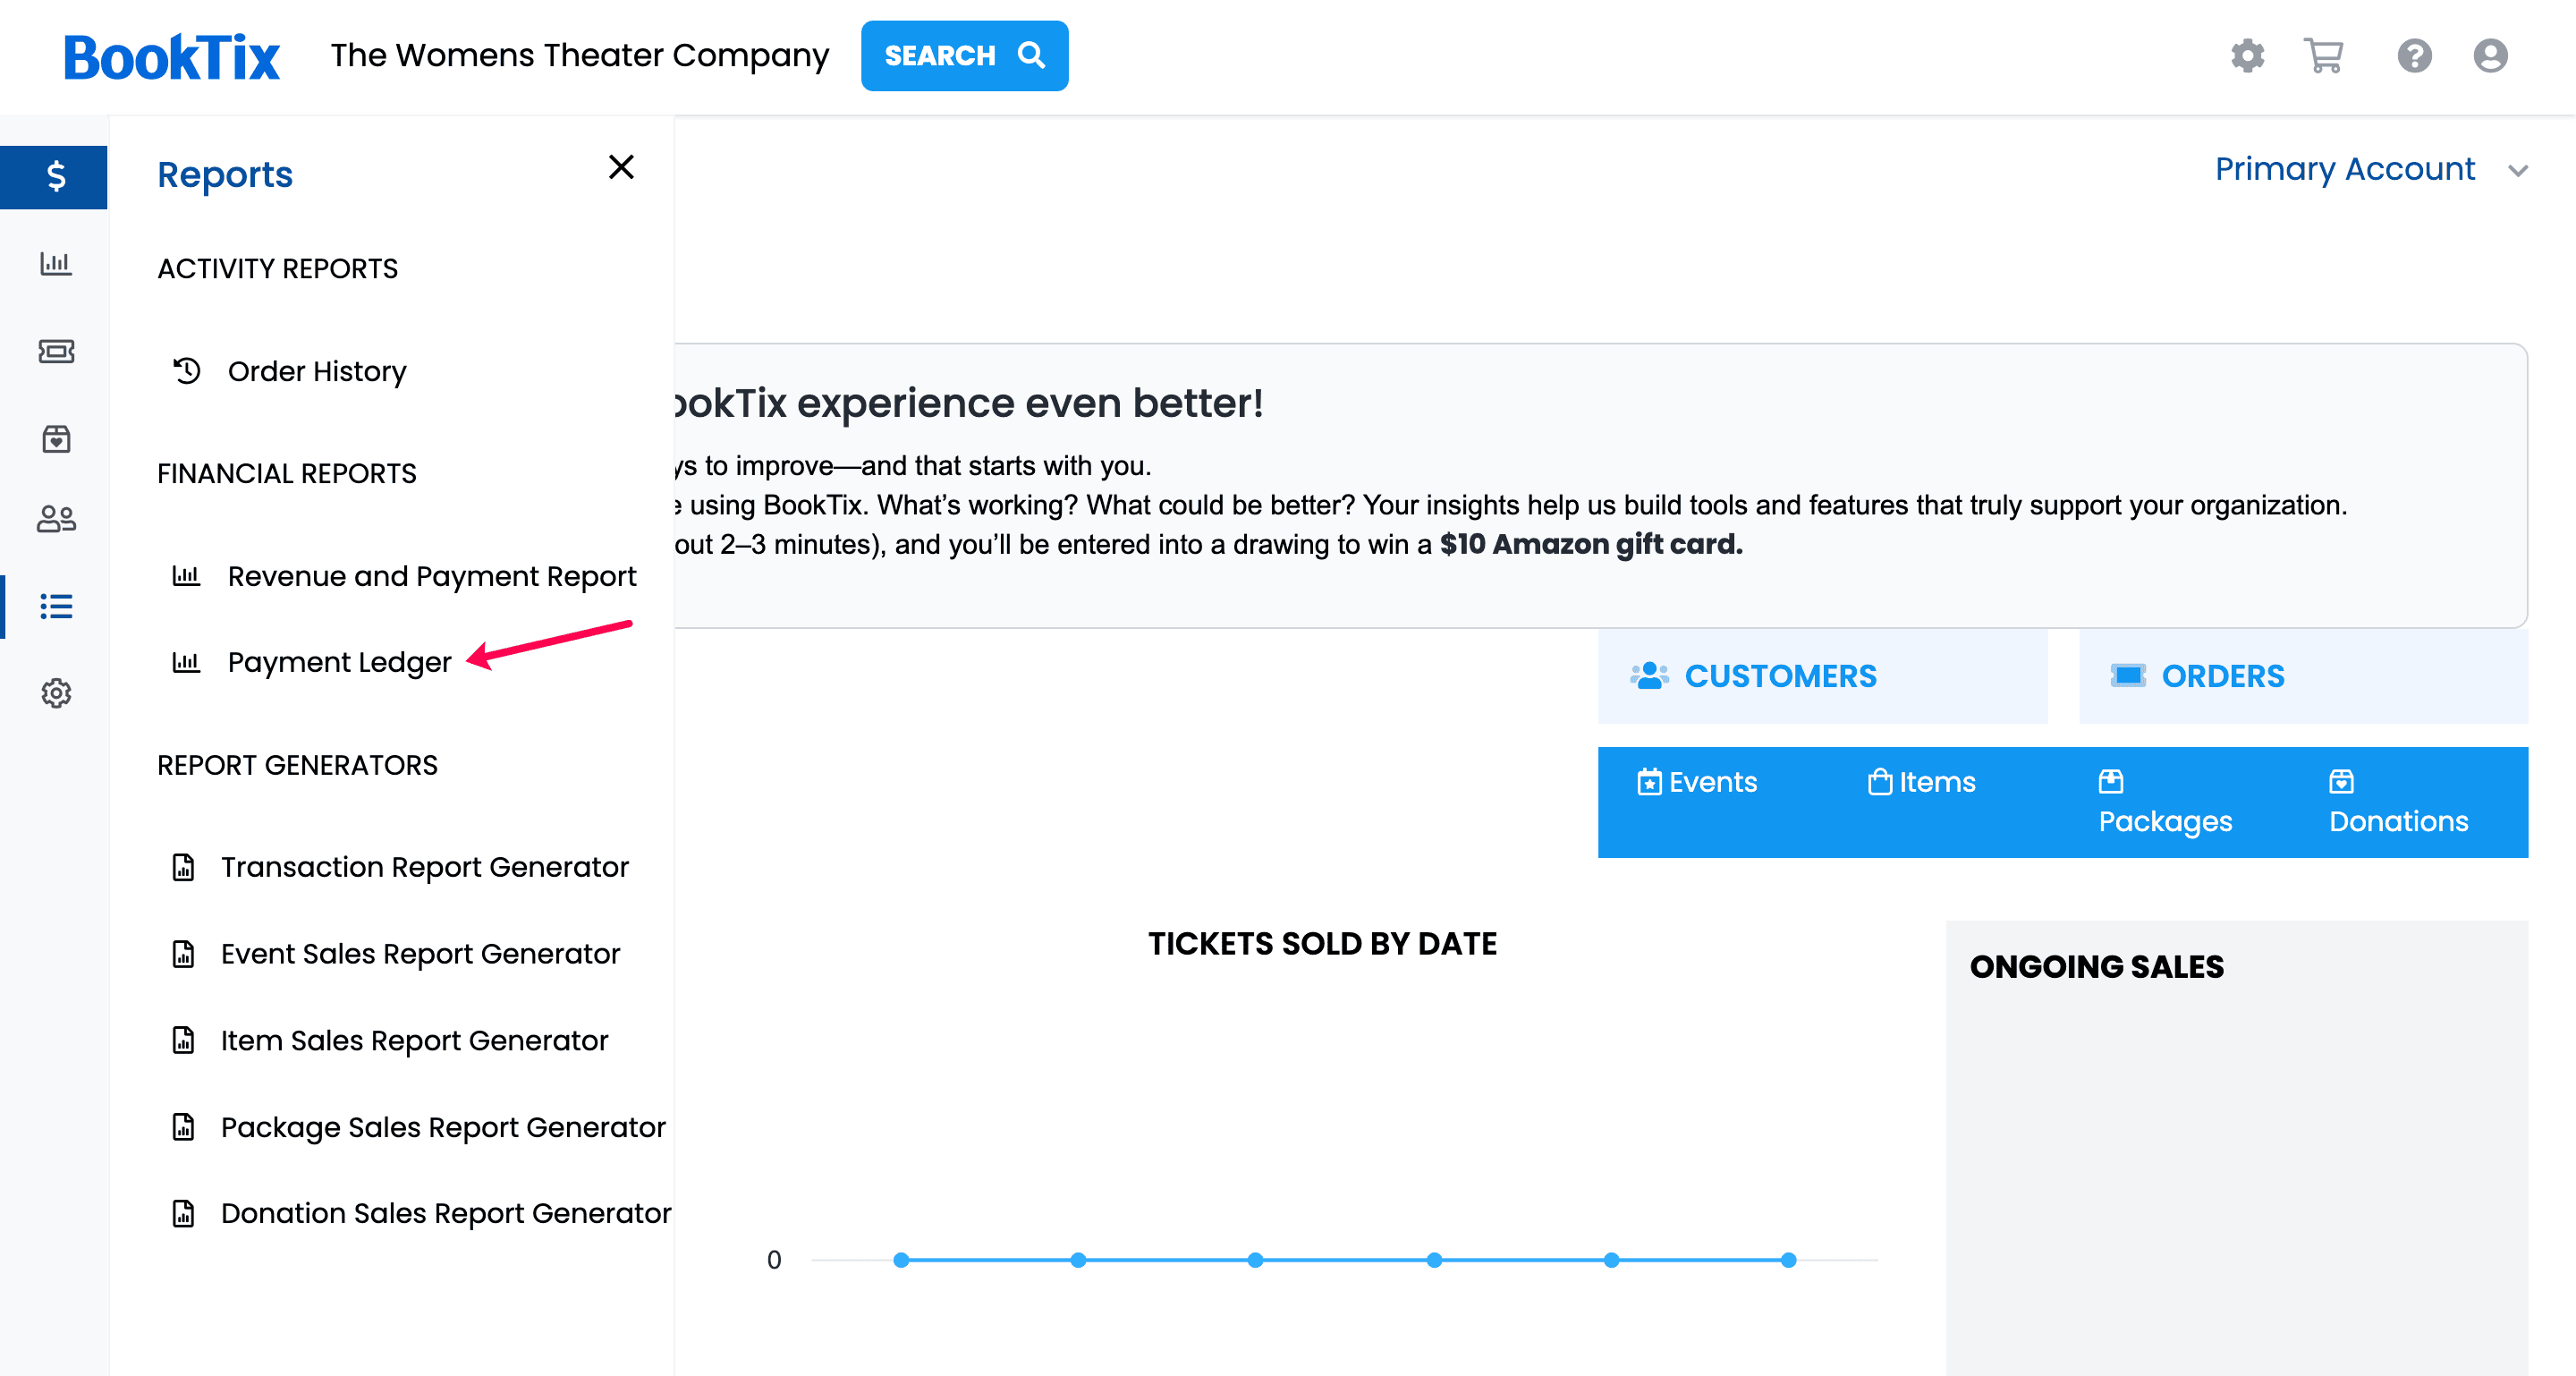The width and height of the screenshot is (2576, 1376).
Task: Click the SEARCH button
Action: pos(964,56)
